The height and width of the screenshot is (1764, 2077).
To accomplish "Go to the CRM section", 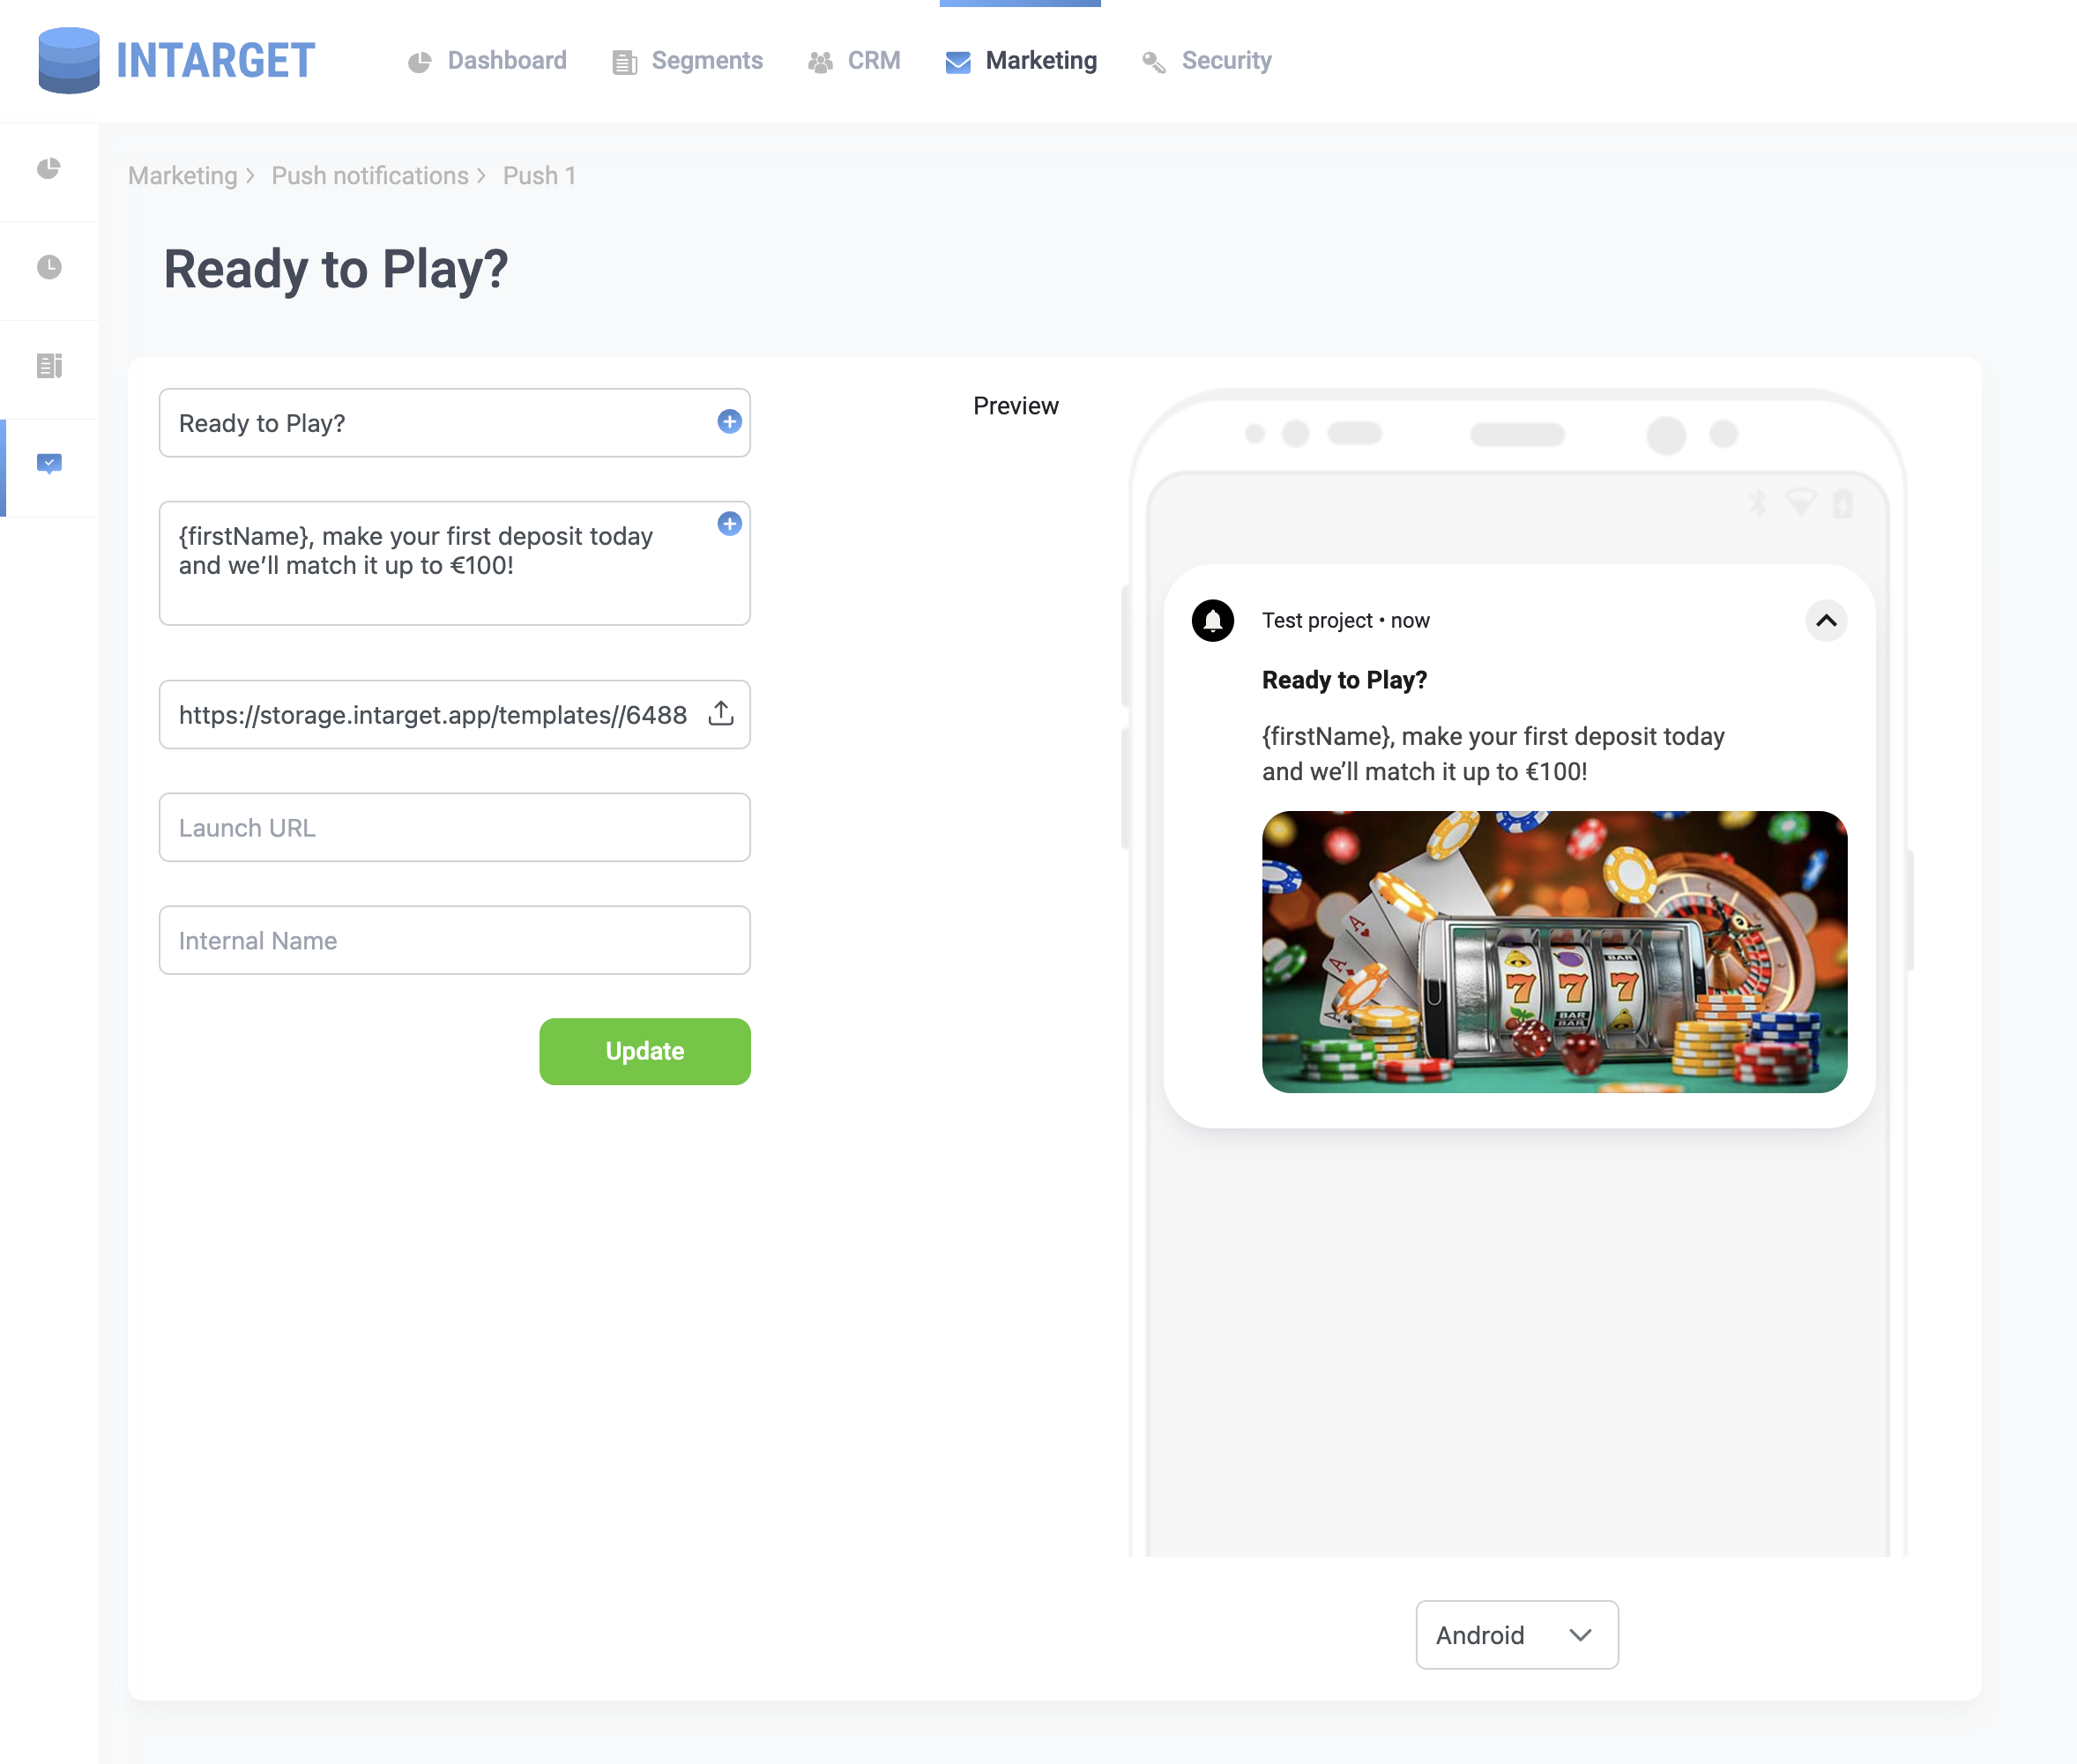I will [x=854, y=61].
